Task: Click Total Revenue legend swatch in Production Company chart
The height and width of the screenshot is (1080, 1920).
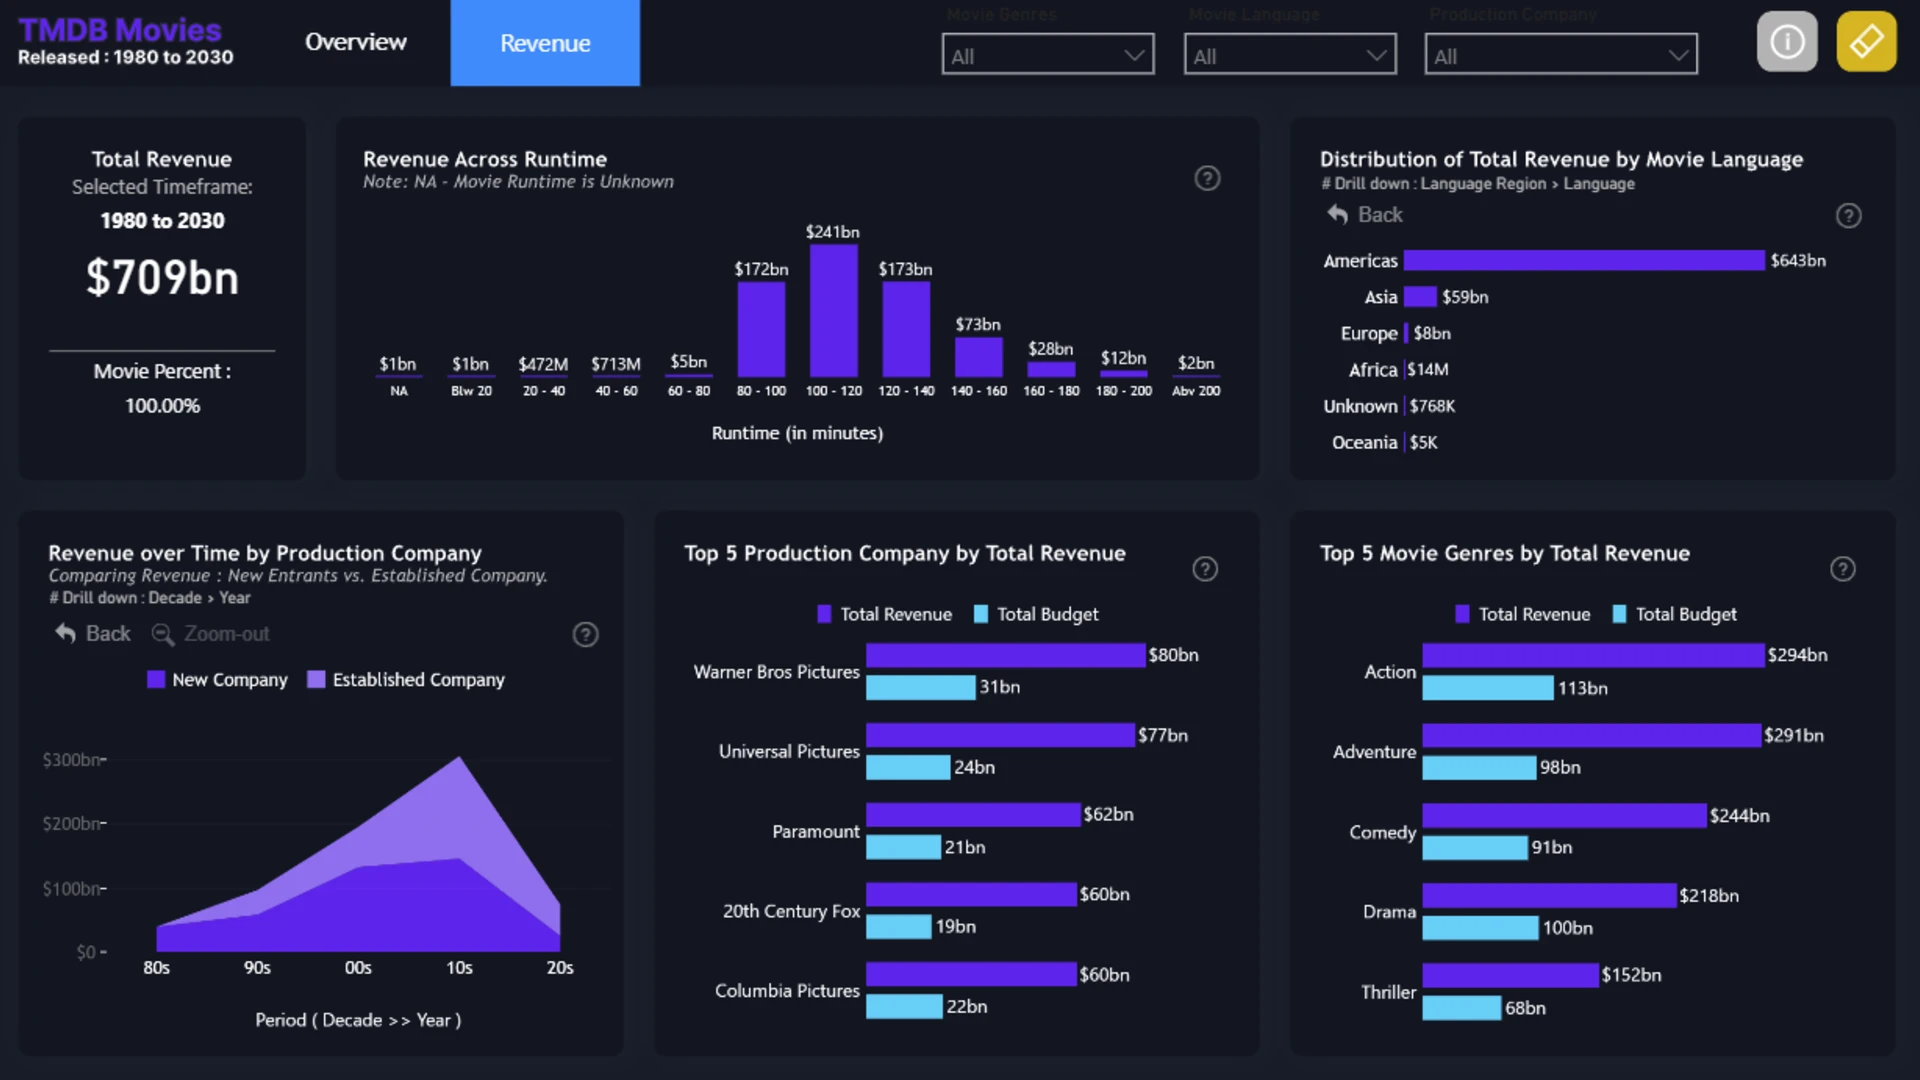Action: point(824,614)
